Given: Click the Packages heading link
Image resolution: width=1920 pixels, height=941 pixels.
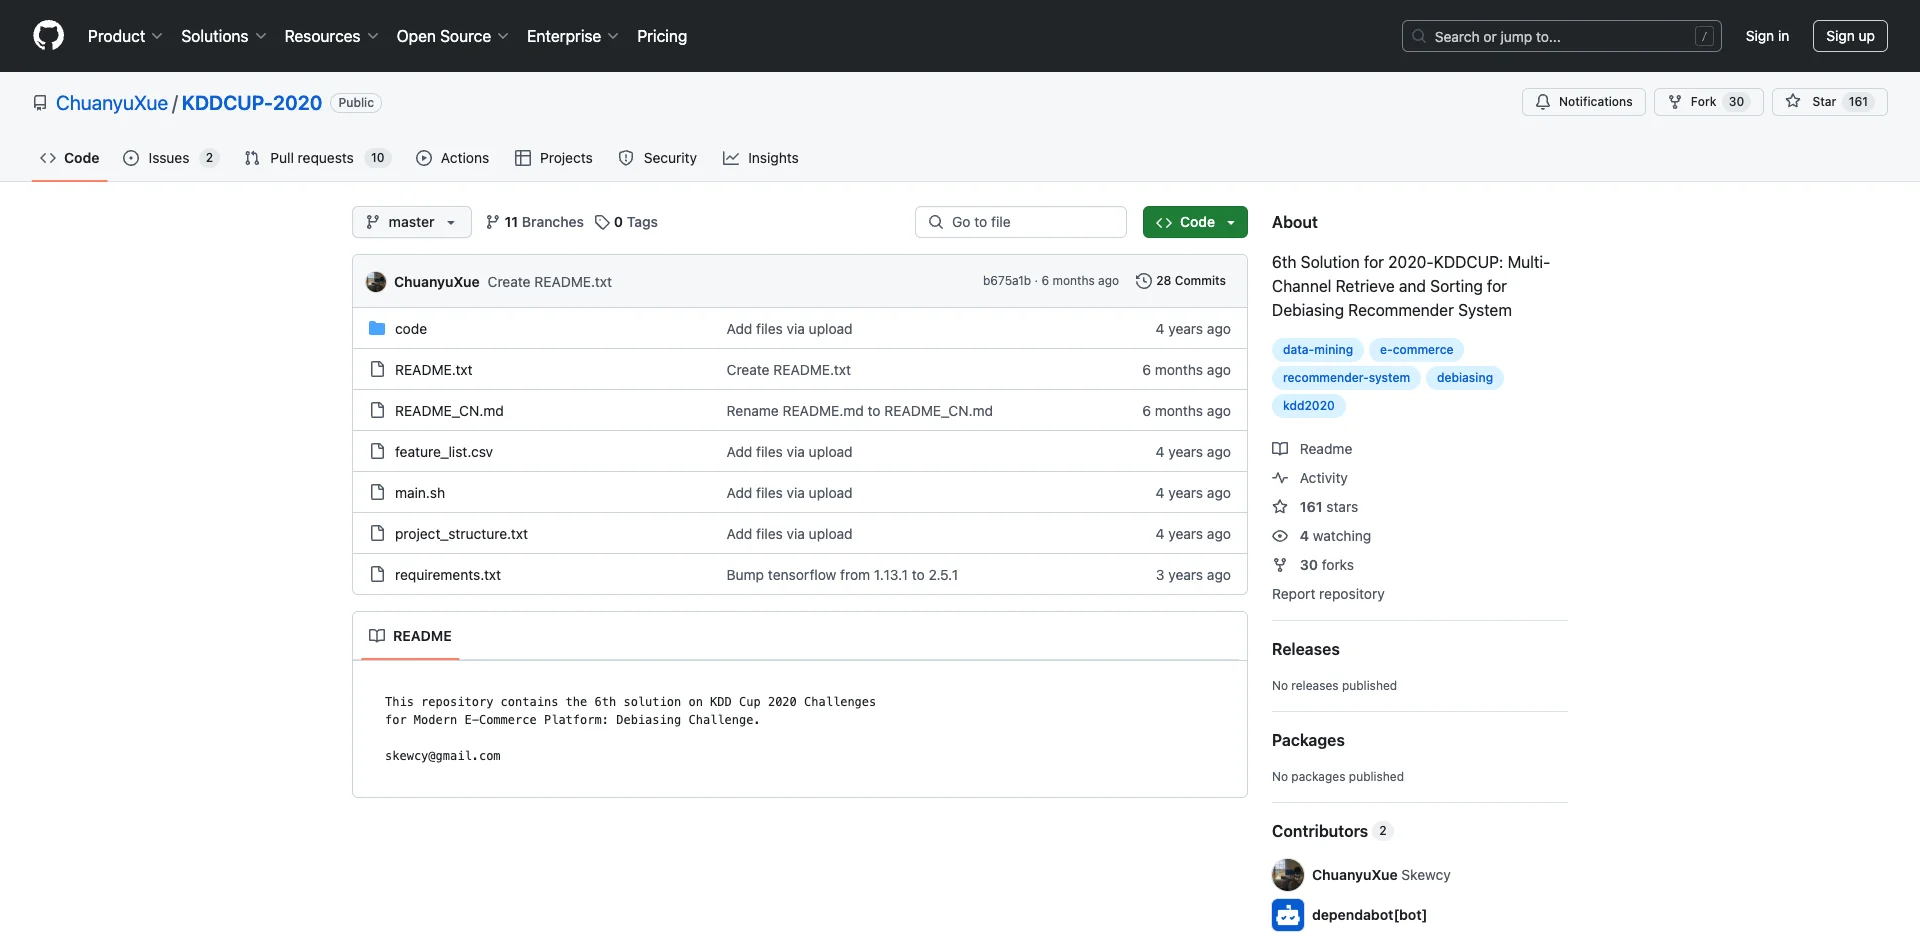Looking at the screenshot, I should (1308, 740).
